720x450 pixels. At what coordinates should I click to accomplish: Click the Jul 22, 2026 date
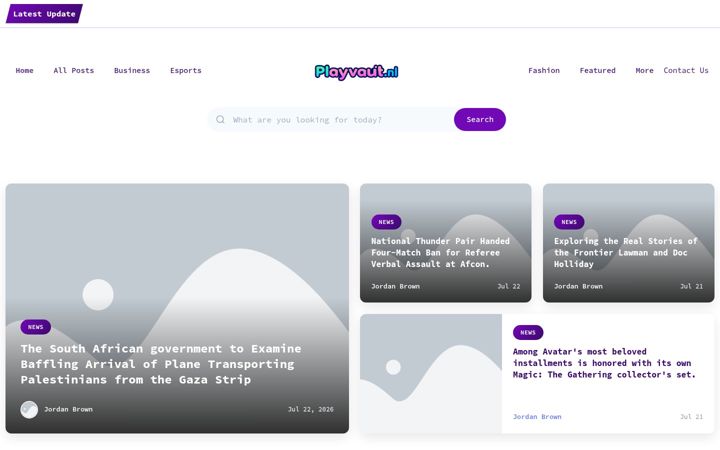click(x=311, y=409)
